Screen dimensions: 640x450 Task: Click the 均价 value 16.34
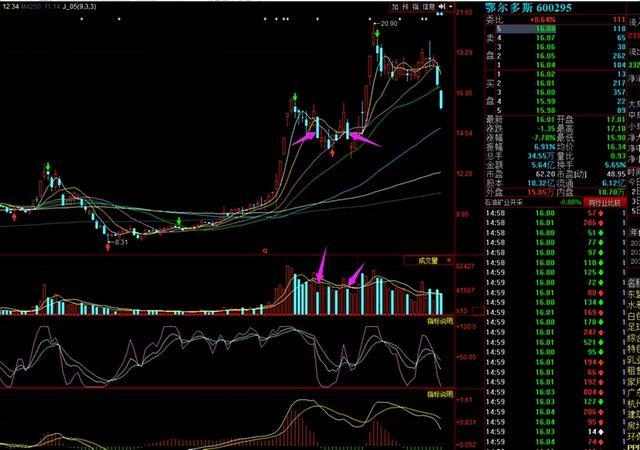pyautogui.click(x=616, y=147)
